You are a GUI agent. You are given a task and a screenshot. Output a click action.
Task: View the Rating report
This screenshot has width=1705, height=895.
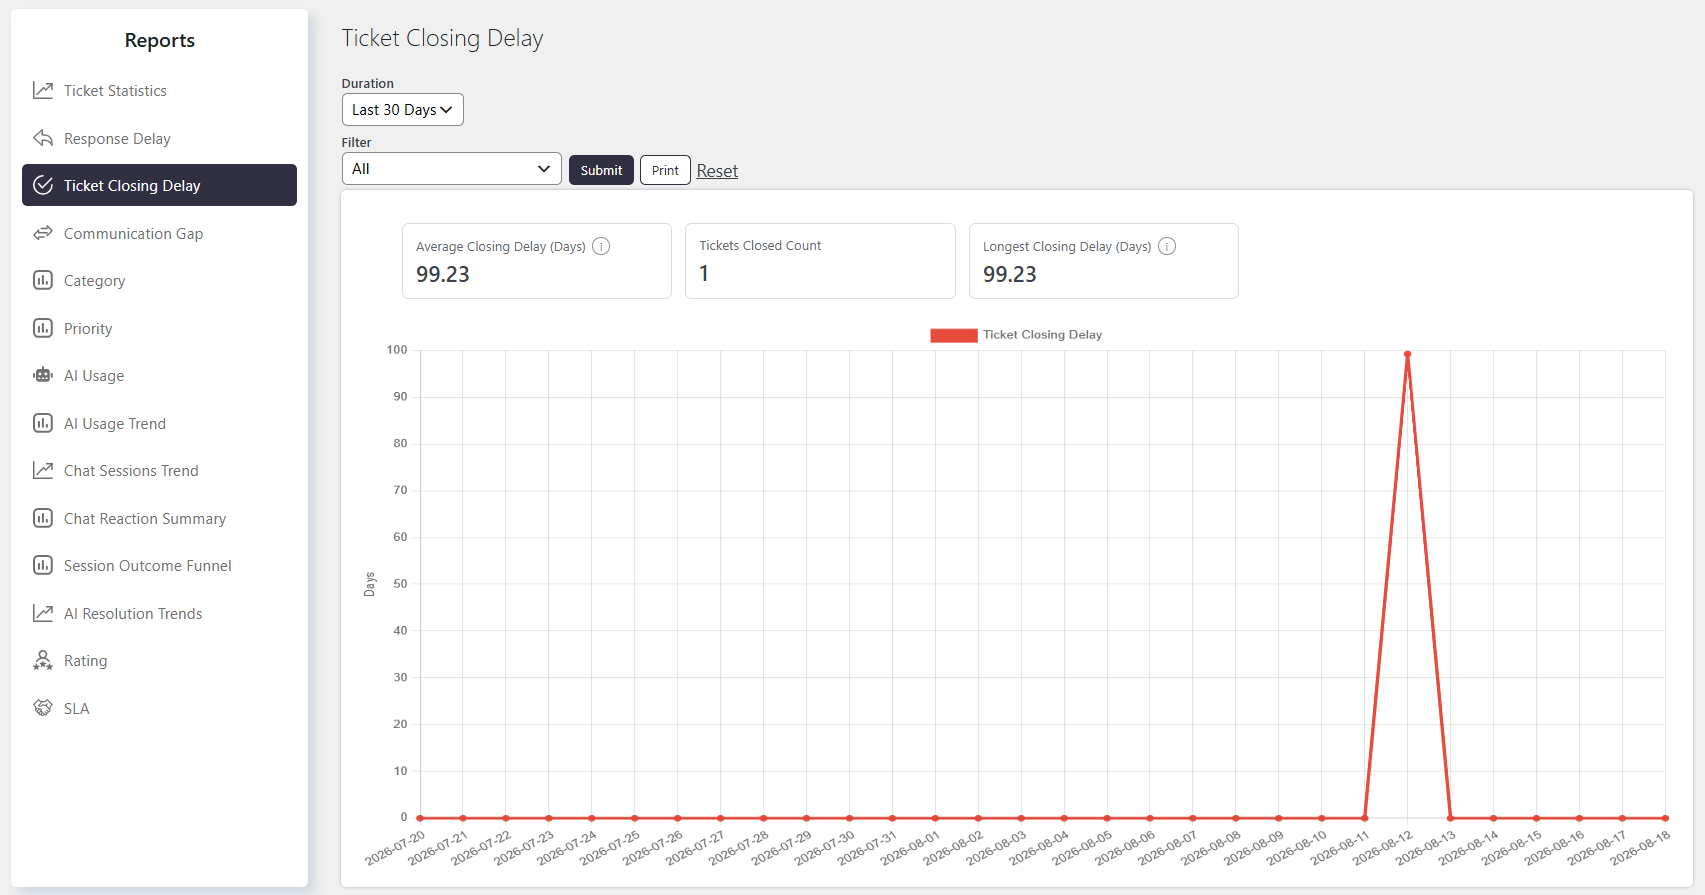point(159,660)
